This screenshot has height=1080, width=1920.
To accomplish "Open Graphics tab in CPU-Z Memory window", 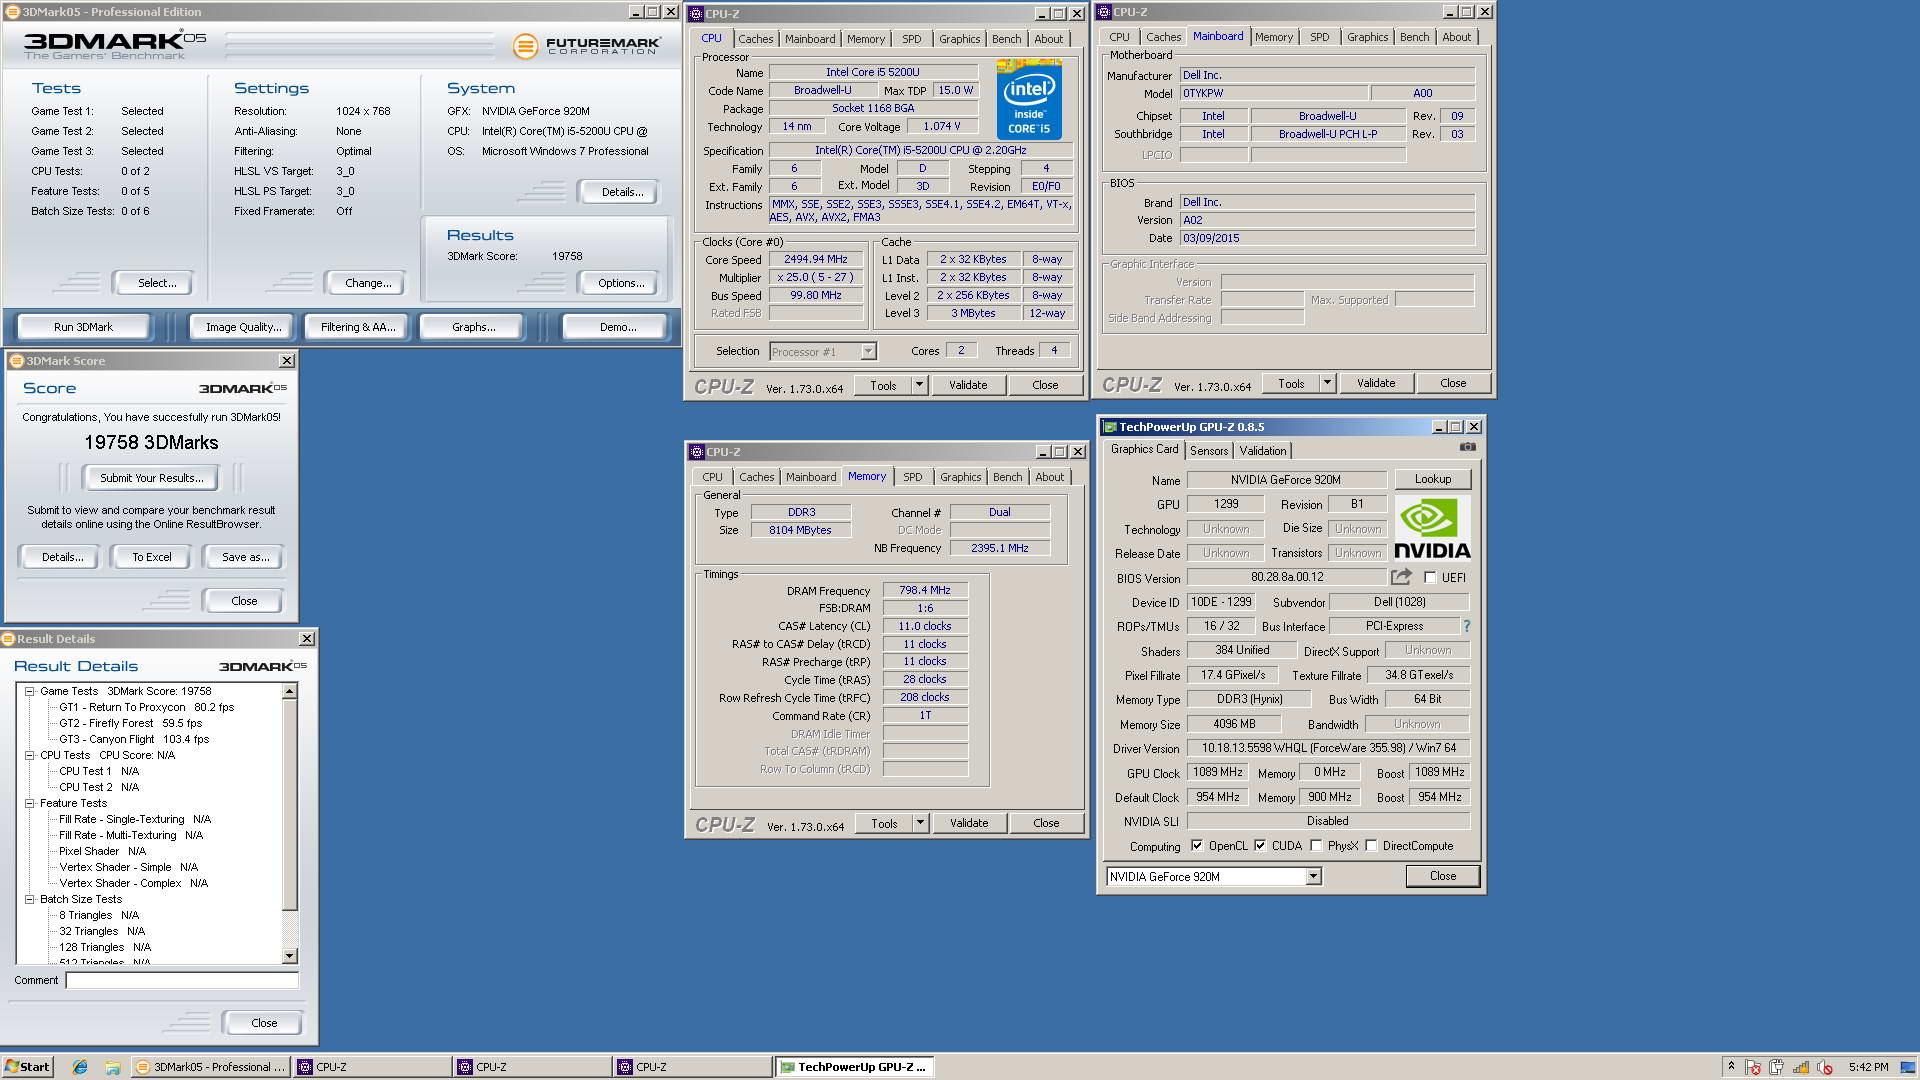I will tap(961, 477).
